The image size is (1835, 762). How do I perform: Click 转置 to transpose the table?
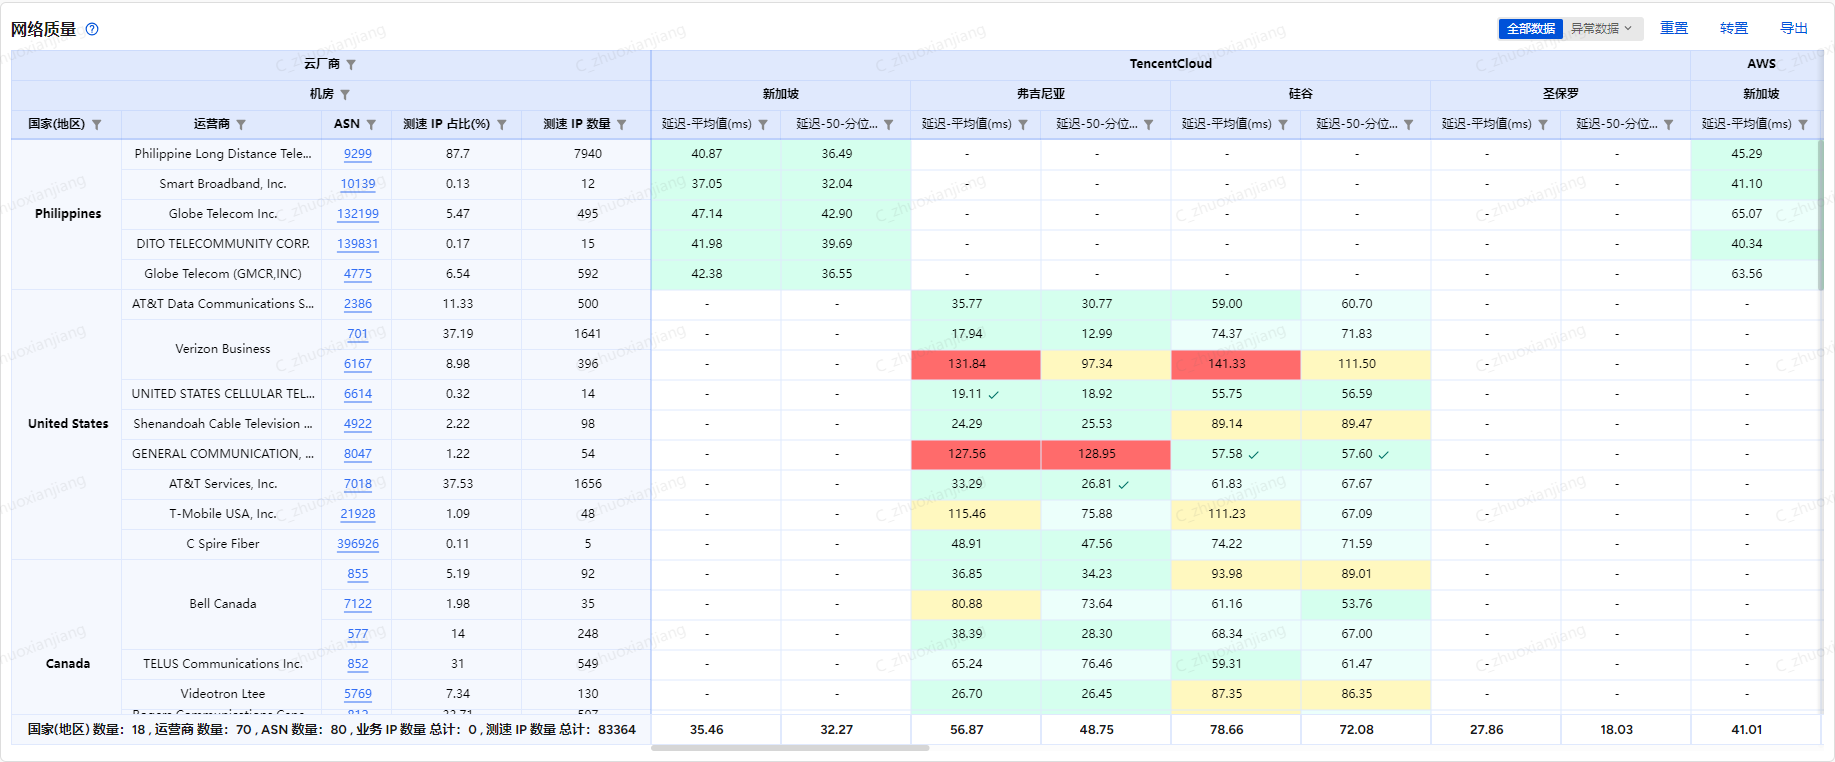click(x=1733, y=28)
